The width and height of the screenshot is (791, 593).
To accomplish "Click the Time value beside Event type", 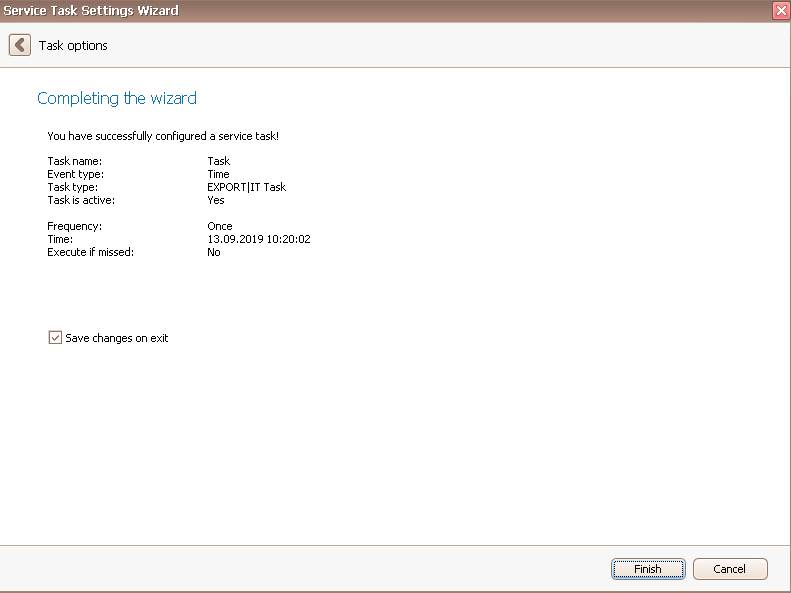I will [218, 174].
